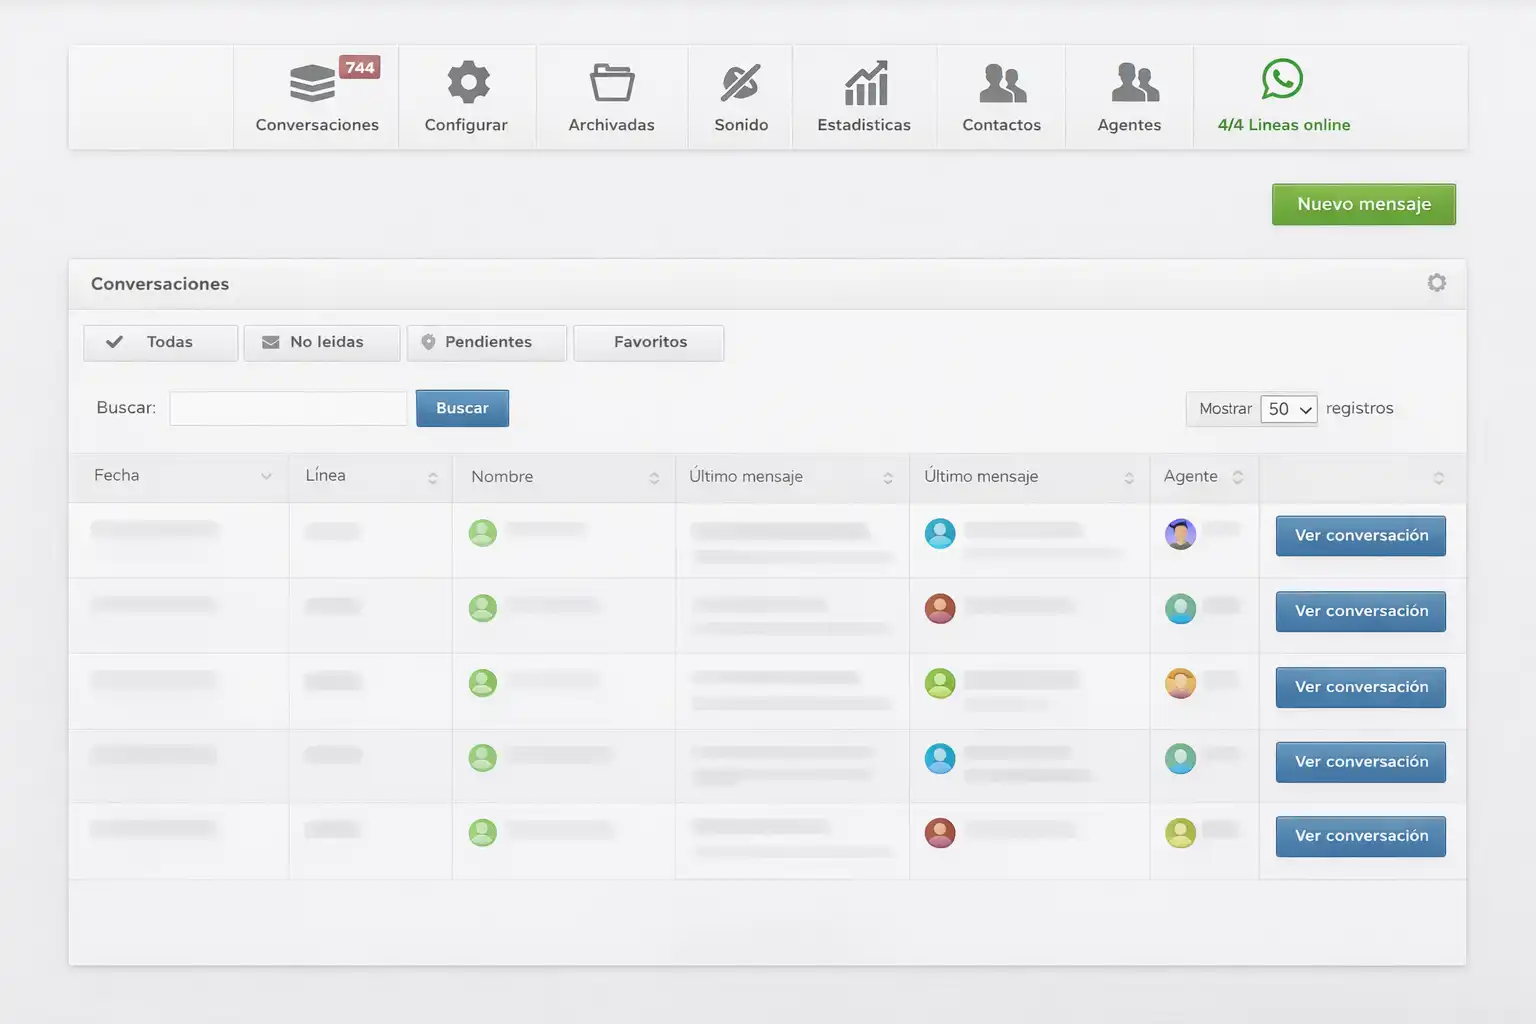This screenshot has height=1024, width=1536.
Task: Click green sender avatar in third row
Action: pos(940,683)
